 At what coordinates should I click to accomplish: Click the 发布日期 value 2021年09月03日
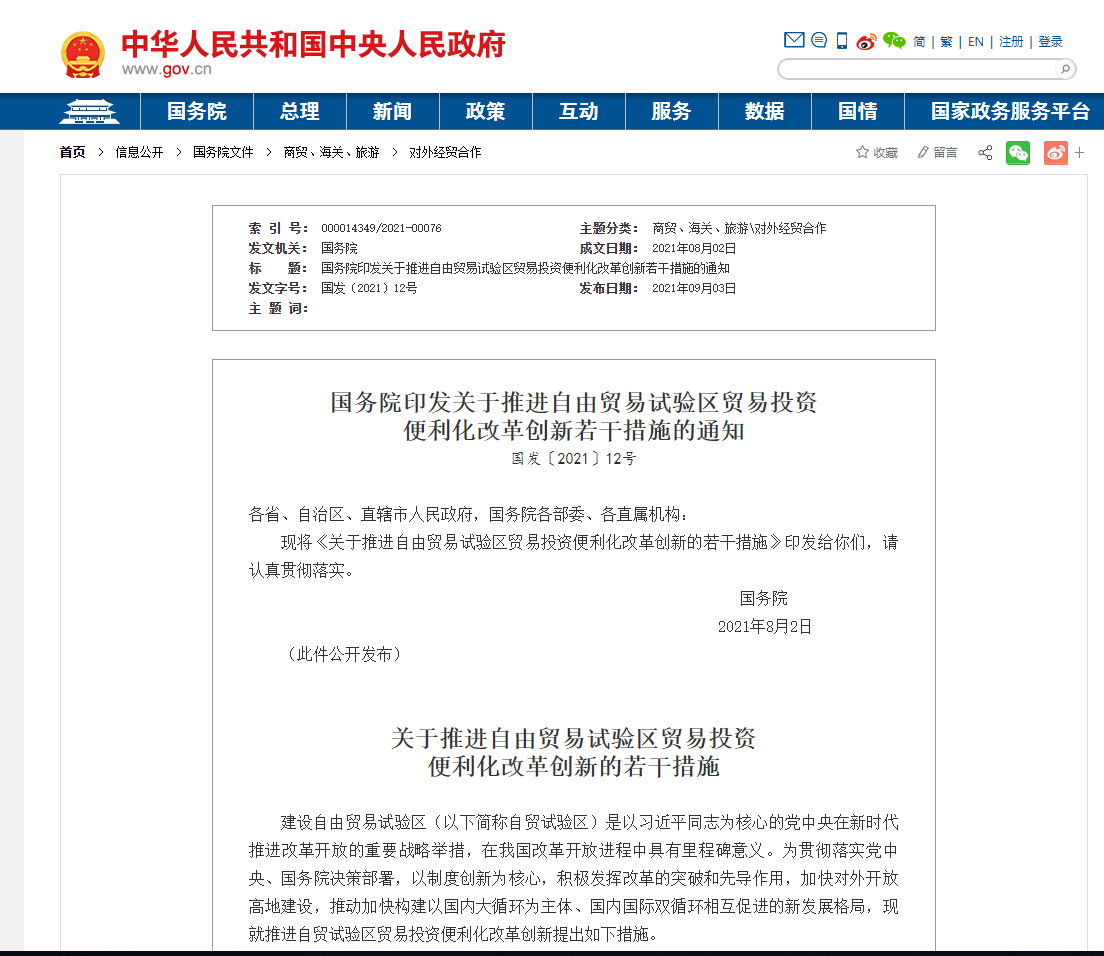(694, 289)
